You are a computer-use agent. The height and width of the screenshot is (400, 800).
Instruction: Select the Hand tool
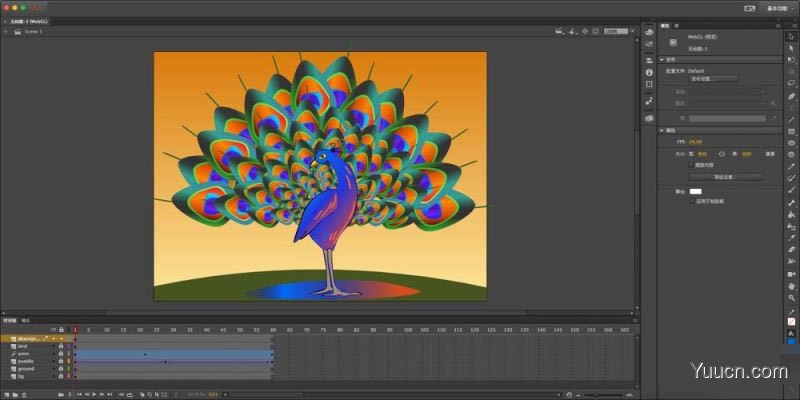pyautogui.click(x=791, y=286)
